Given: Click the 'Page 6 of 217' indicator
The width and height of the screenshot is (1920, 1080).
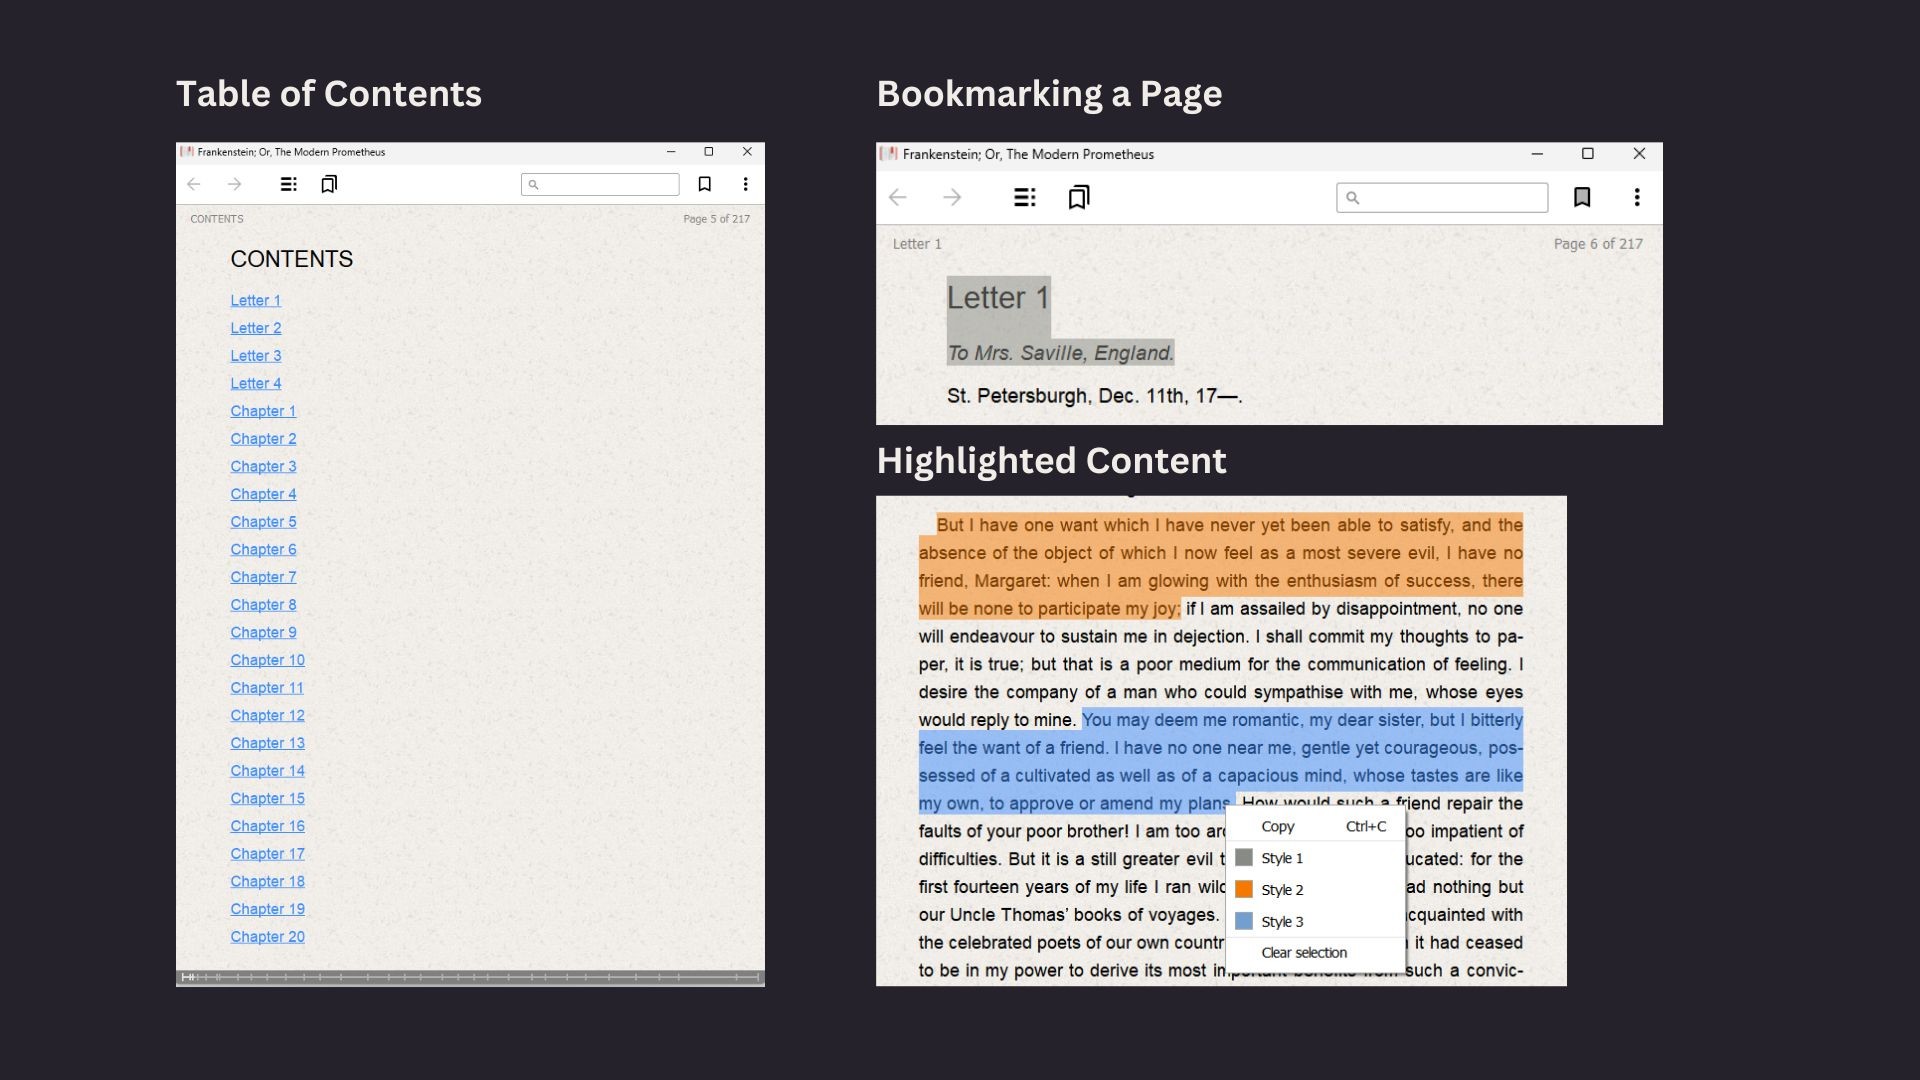Looking at the screenshot, I should (1598, 244).
